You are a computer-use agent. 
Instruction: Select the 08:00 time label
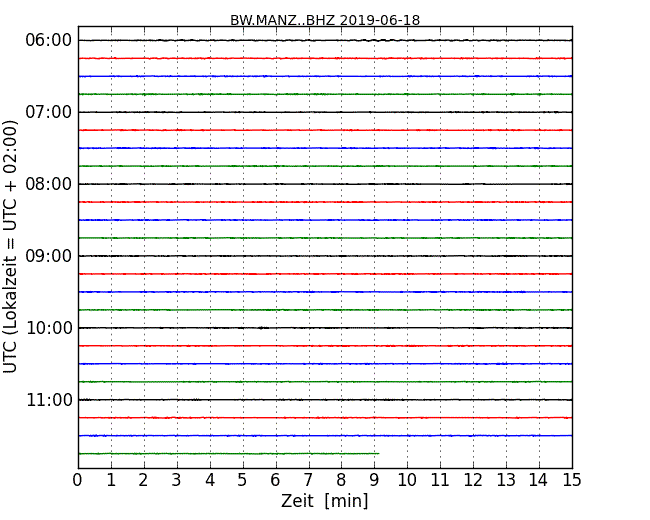click(49, 184)
